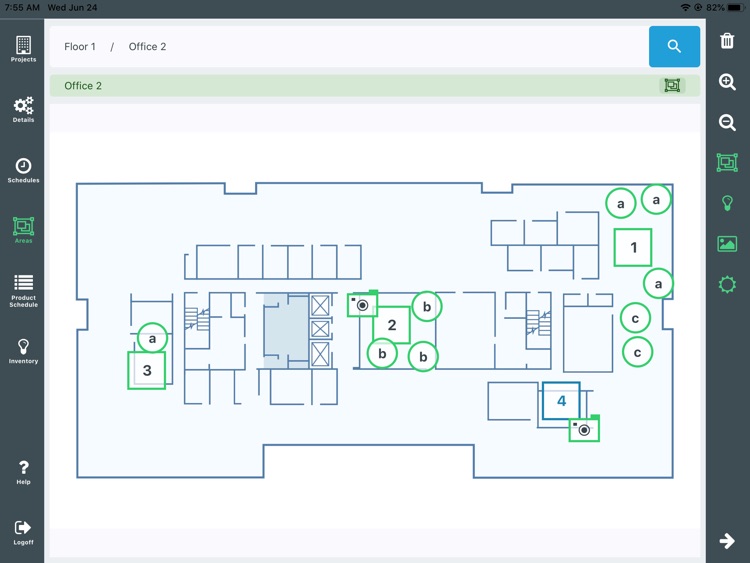Click the Wi-Fi status icon
Viewport: 750px width, 563px height.
[x=685, y=8]
